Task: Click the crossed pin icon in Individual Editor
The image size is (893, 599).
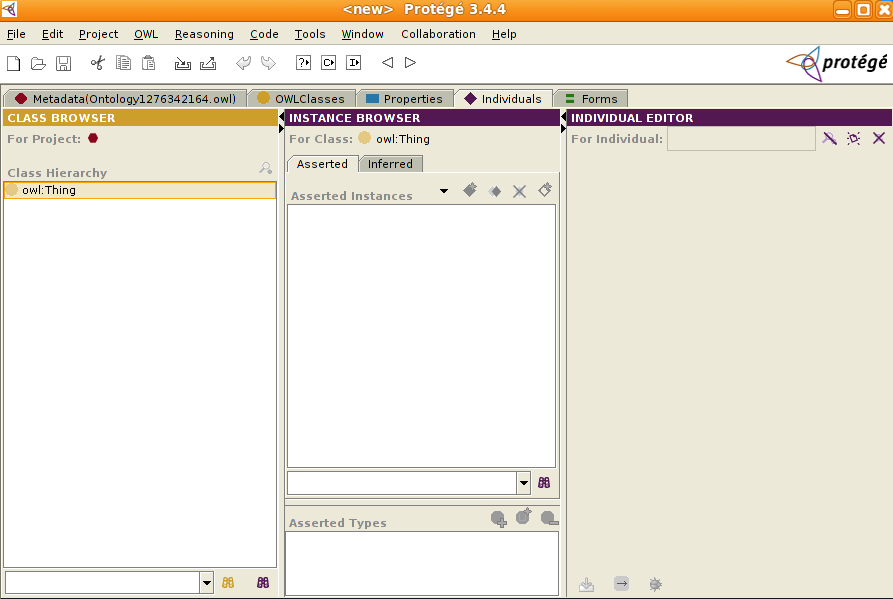Action: tap(829, 138)
